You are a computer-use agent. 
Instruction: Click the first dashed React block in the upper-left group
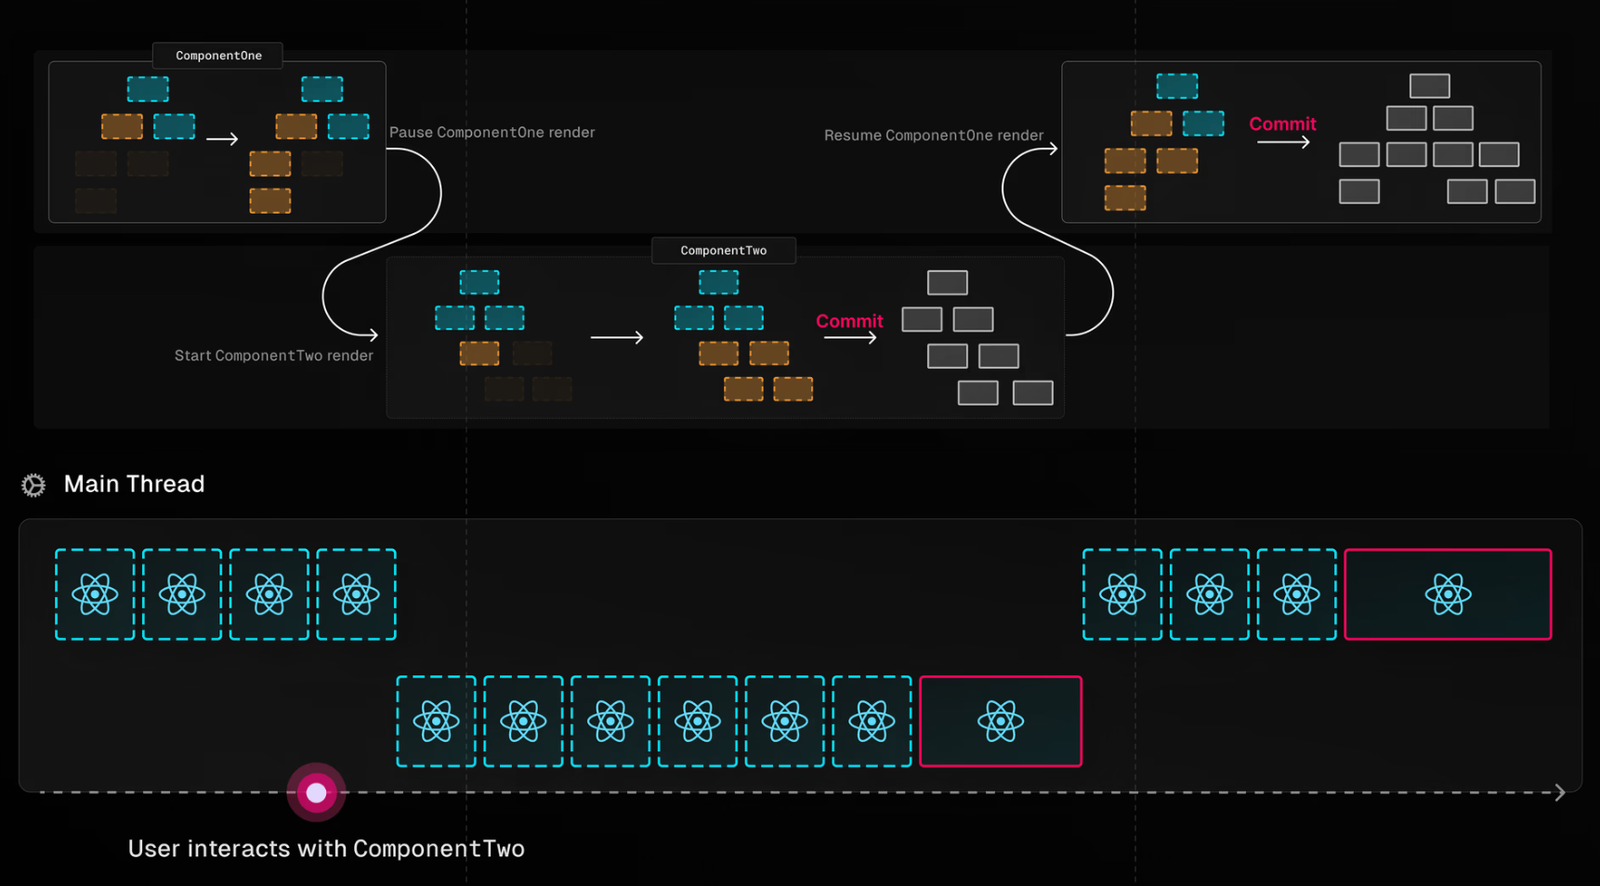tap(95, 594)
